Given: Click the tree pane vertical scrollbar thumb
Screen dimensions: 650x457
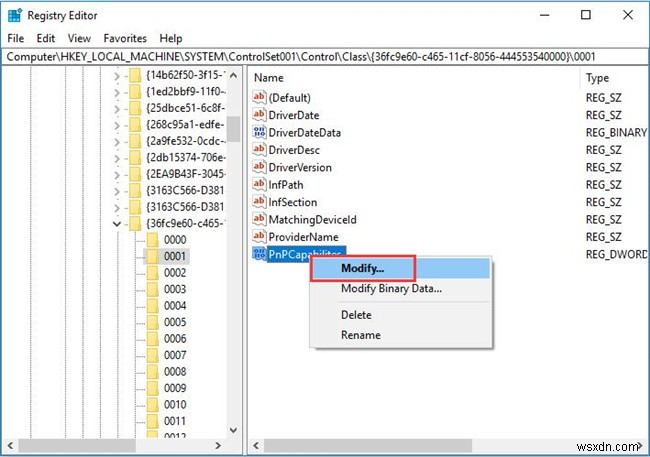Looking at the screenshot, I should click(233, 129).
